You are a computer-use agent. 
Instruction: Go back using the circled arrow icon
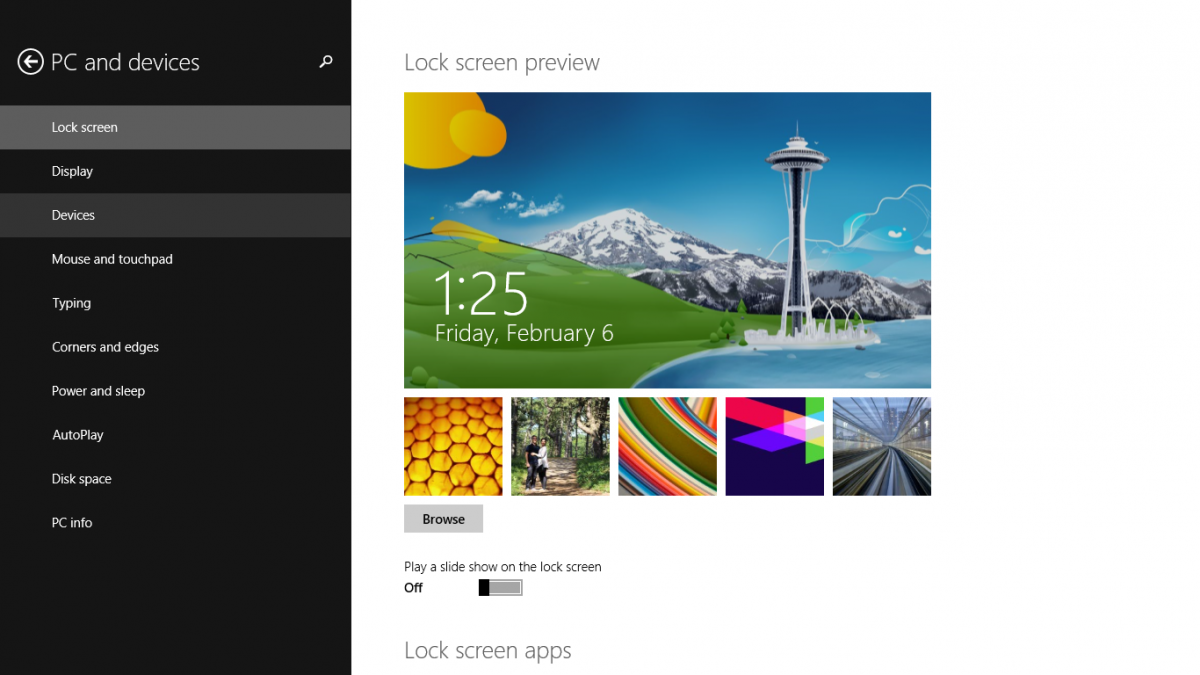[30, 62]
